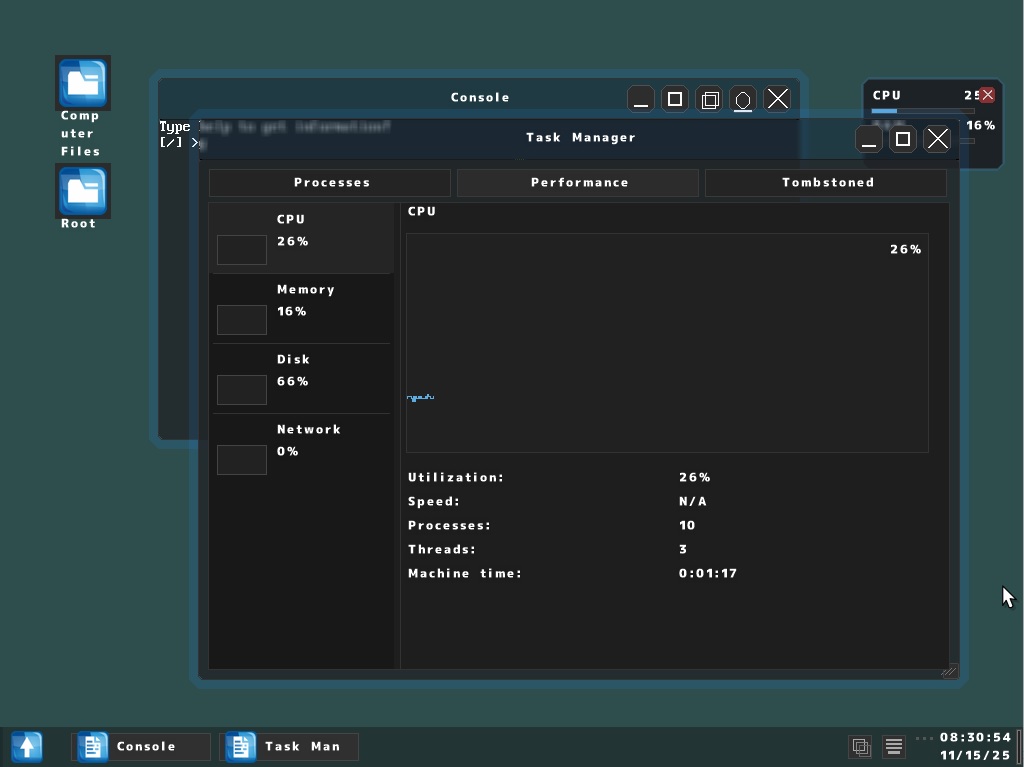This screenshot has width=1024, height=767.
Task: Open the window stacking icon in the system tray
Action: 860,746
